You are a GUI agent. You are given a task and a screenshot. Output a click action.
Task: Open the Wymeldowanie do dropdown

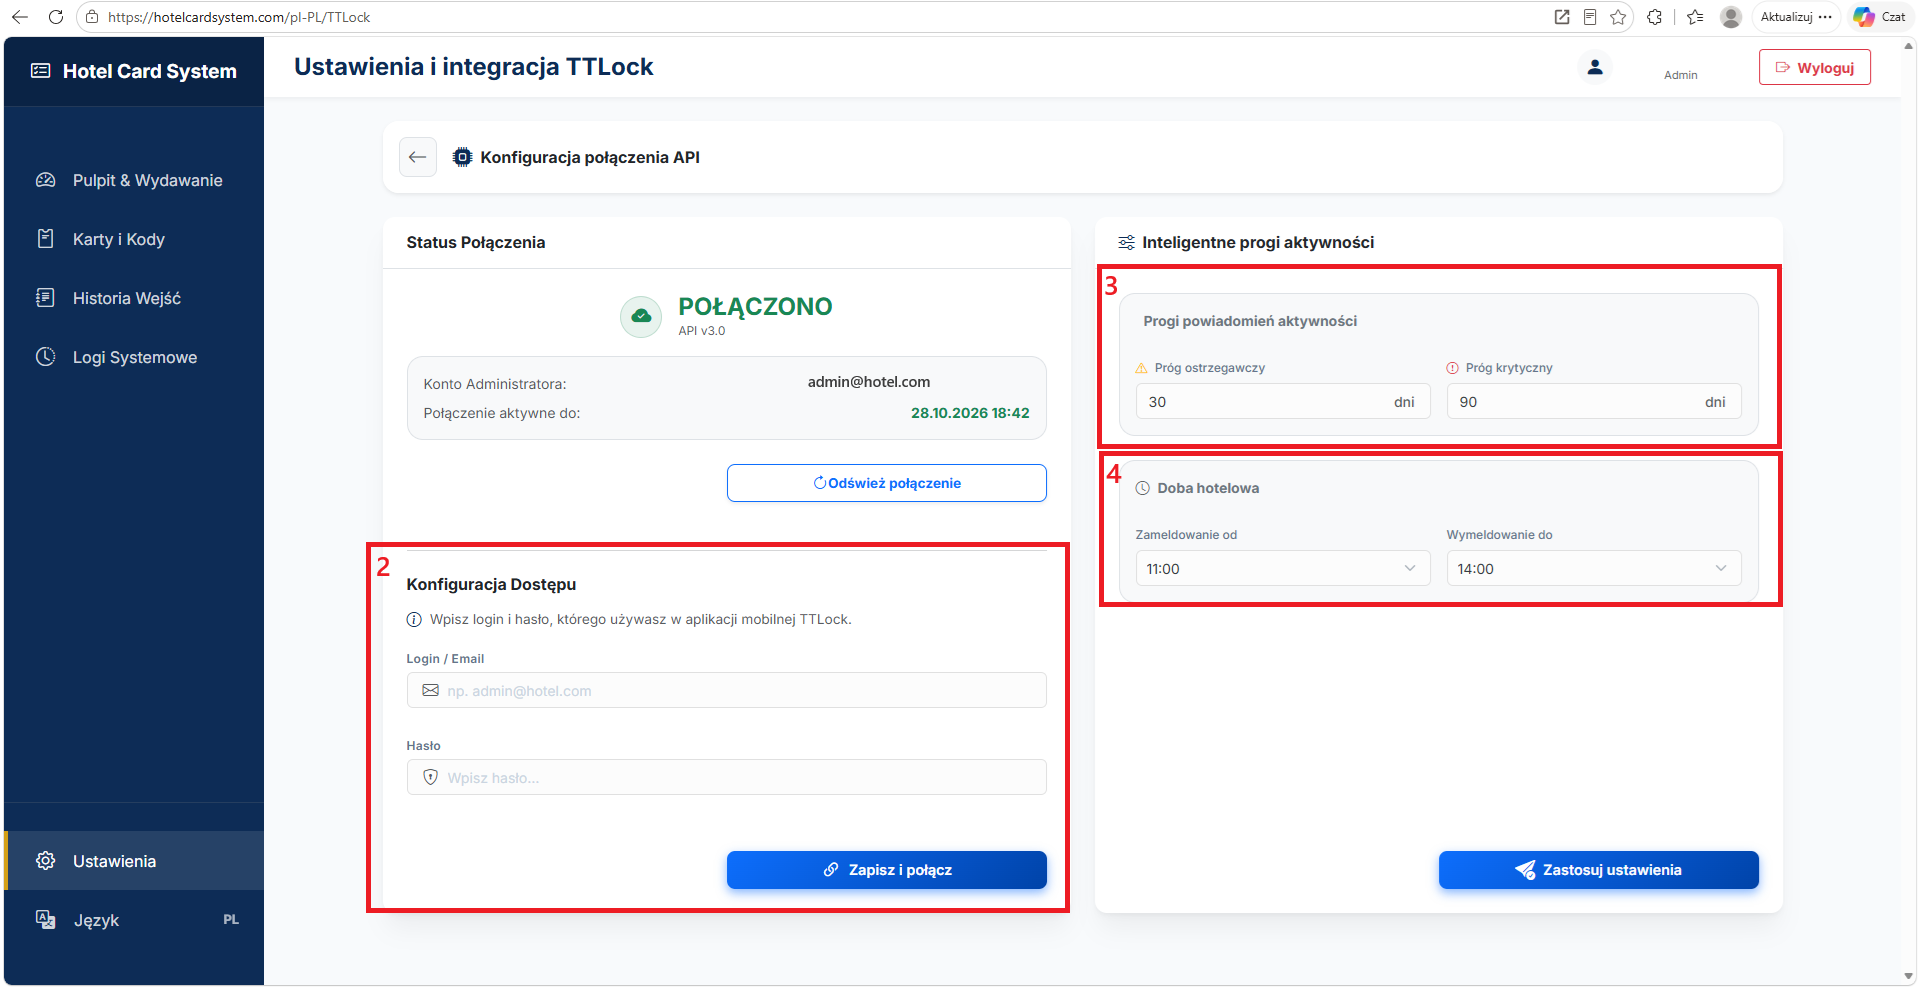pos(1593,568)
